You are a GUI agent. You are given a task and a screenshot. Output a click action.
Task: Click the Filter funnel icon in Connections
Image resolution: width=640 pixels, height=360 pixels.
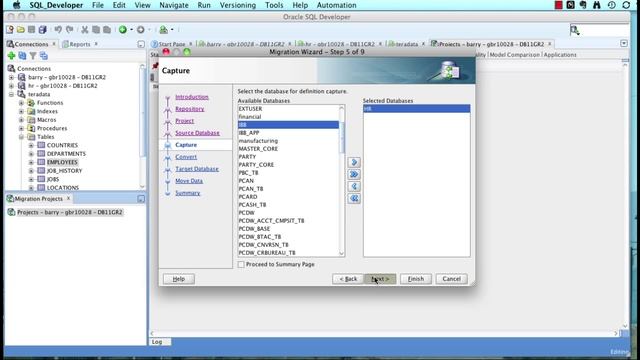pyautogui.click(x=33, y=56)
